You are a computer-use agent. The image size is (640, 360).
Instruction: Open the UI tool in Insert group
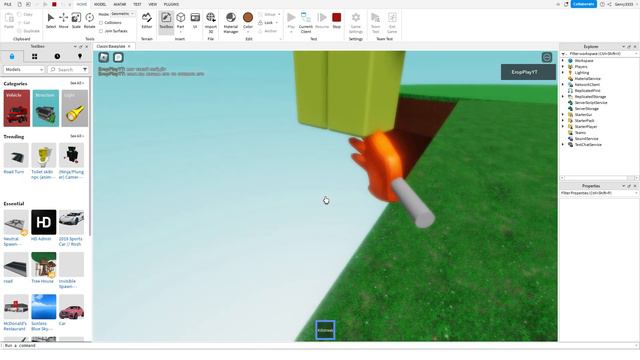pos(195,21)
